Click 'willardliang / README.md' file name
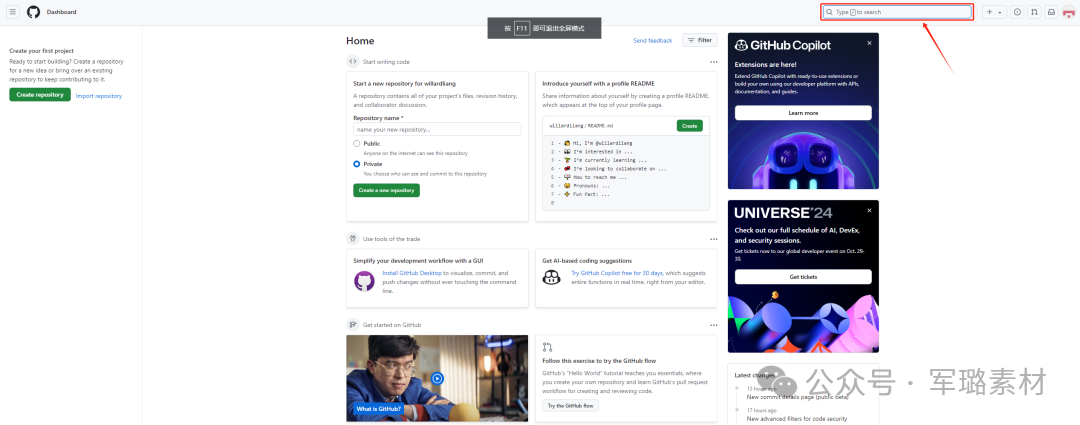This screenshot has height=425, width=1080. tap(581, 126)
